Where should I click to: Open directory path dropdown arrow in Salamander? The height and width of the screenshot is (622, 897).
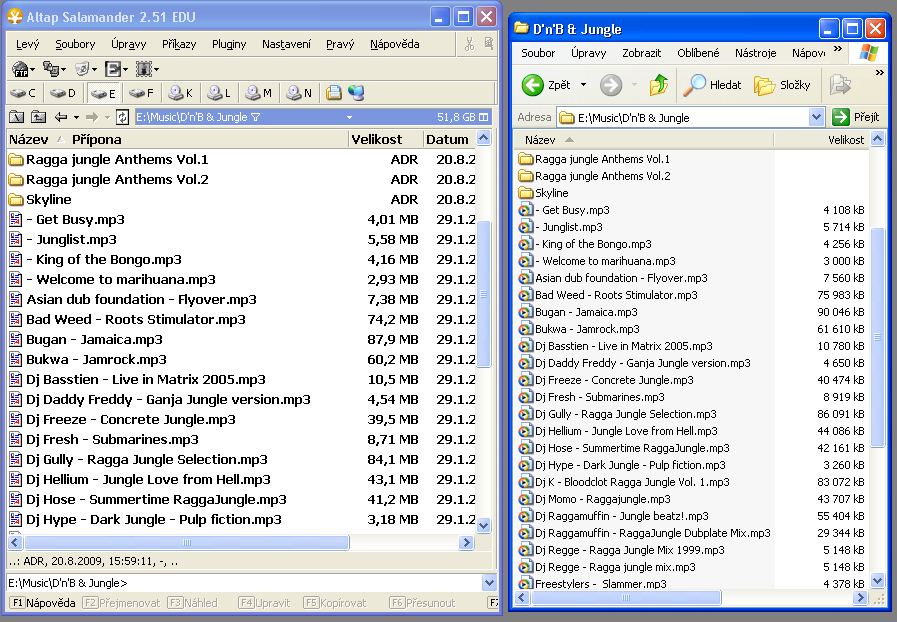[349, 117]
